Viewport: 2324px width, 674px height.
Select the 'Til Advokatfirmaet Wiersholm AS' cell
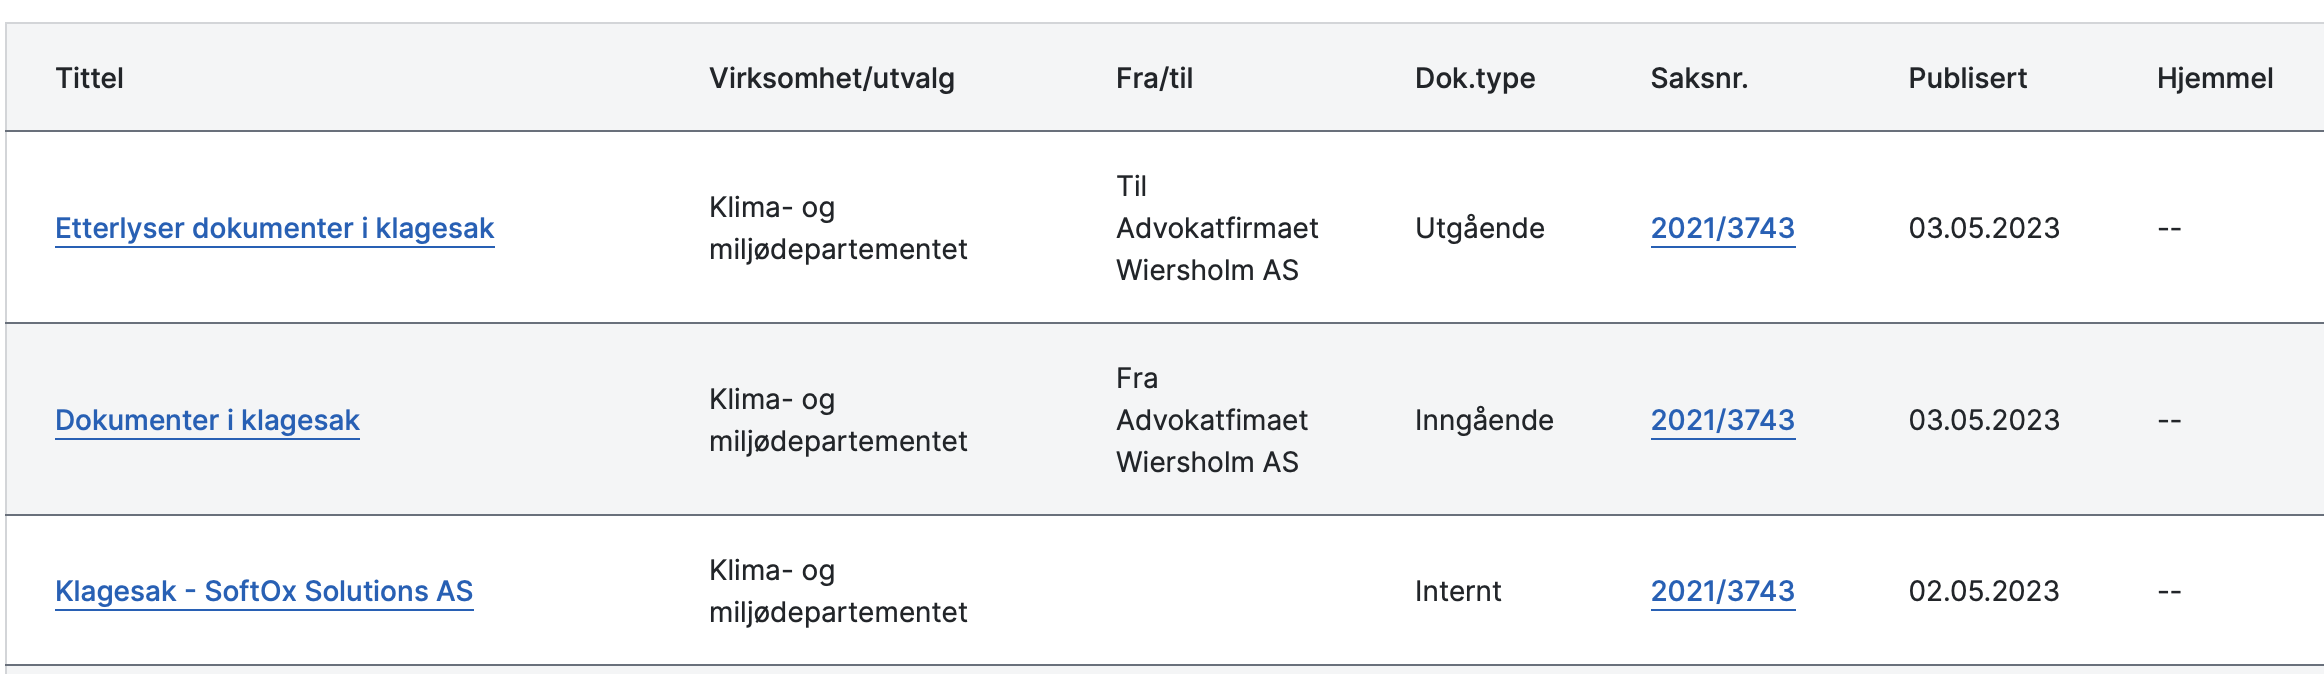(x=1216, y=228)
